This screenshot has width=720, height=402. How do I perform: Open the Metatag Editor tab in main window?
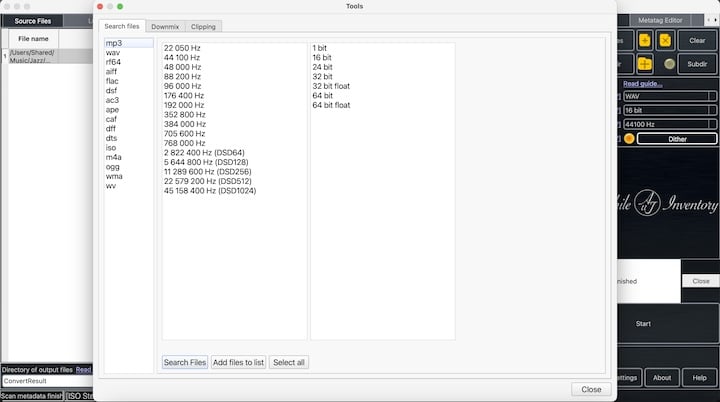(x=660, y=20)
